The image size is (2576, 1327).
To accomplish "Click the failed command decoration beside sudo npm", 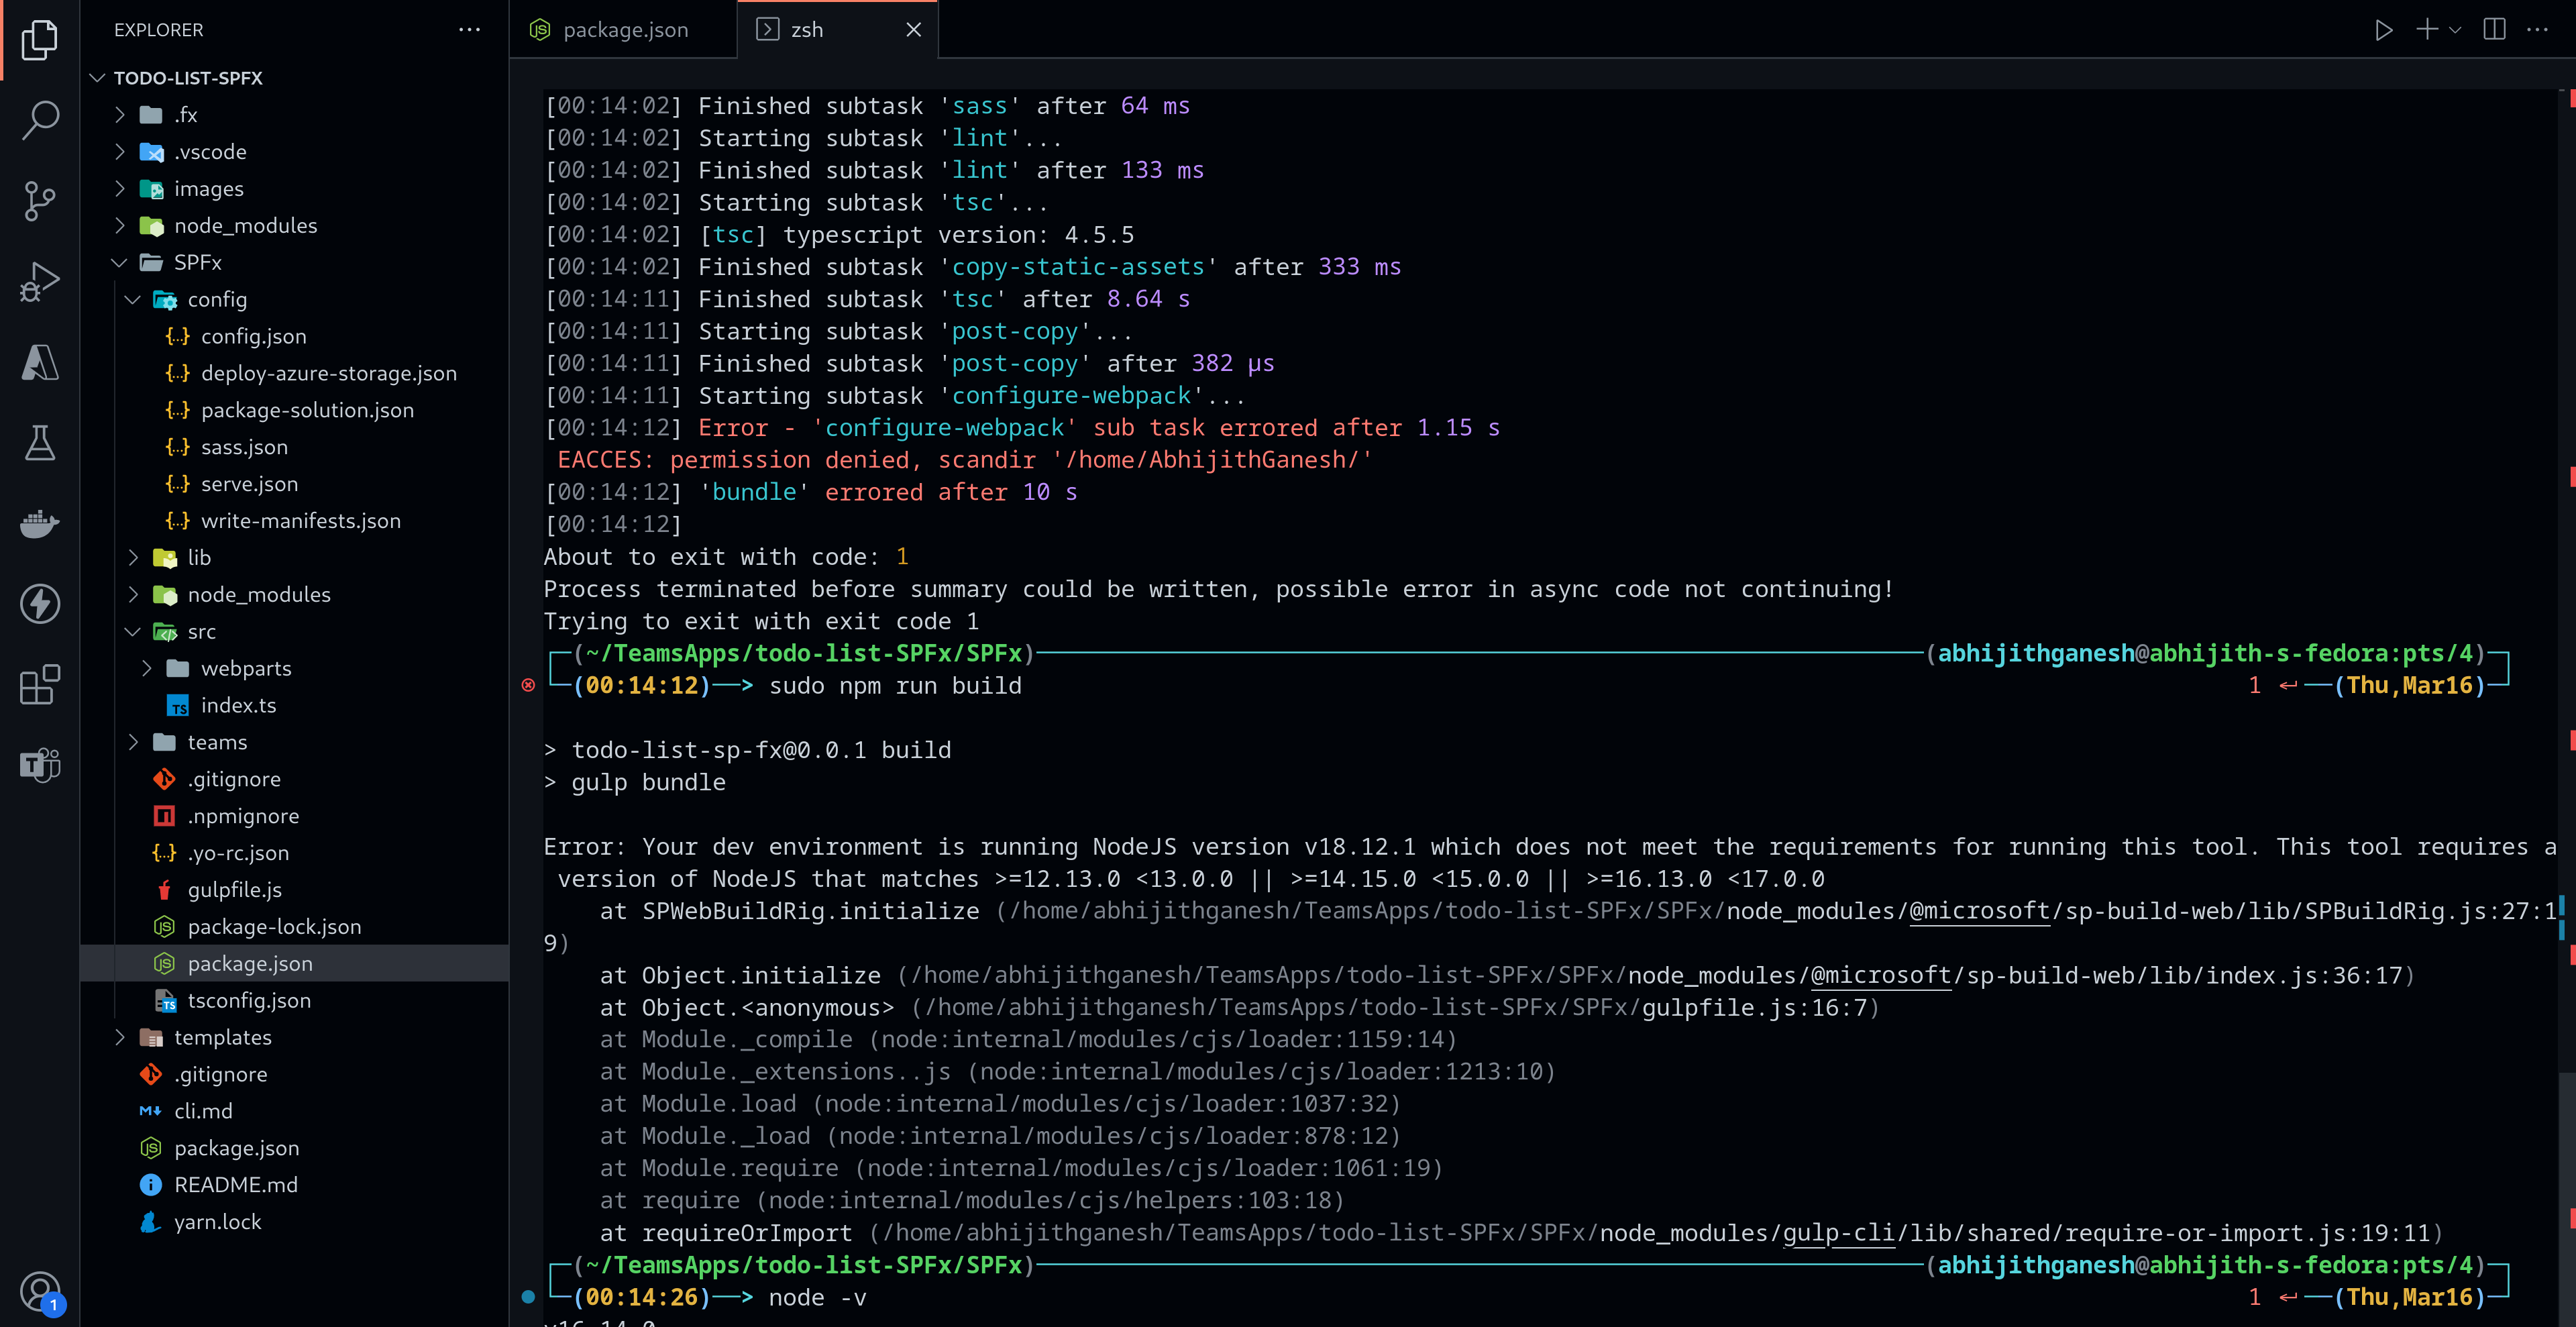I will point(528,686).
